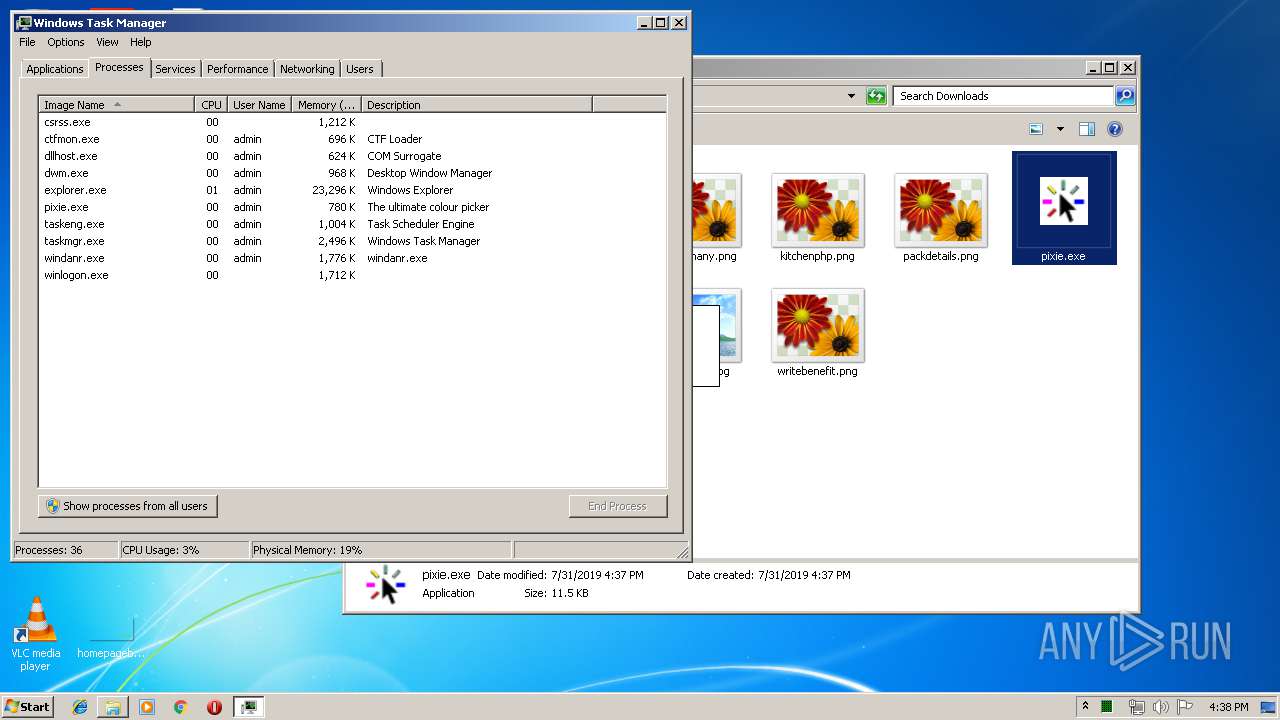Screen dimensions: 1280x720
Task: Select the taskeng.exe process row
Action: (352, 224)
